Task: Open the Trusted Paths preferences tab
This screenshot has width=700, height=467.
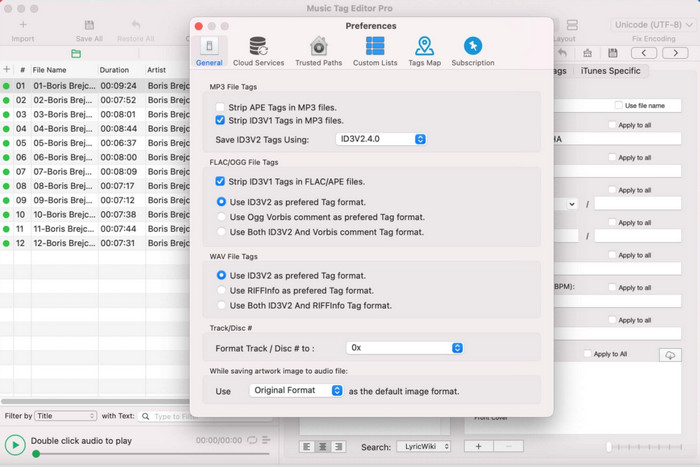Action: coord(318,52)
